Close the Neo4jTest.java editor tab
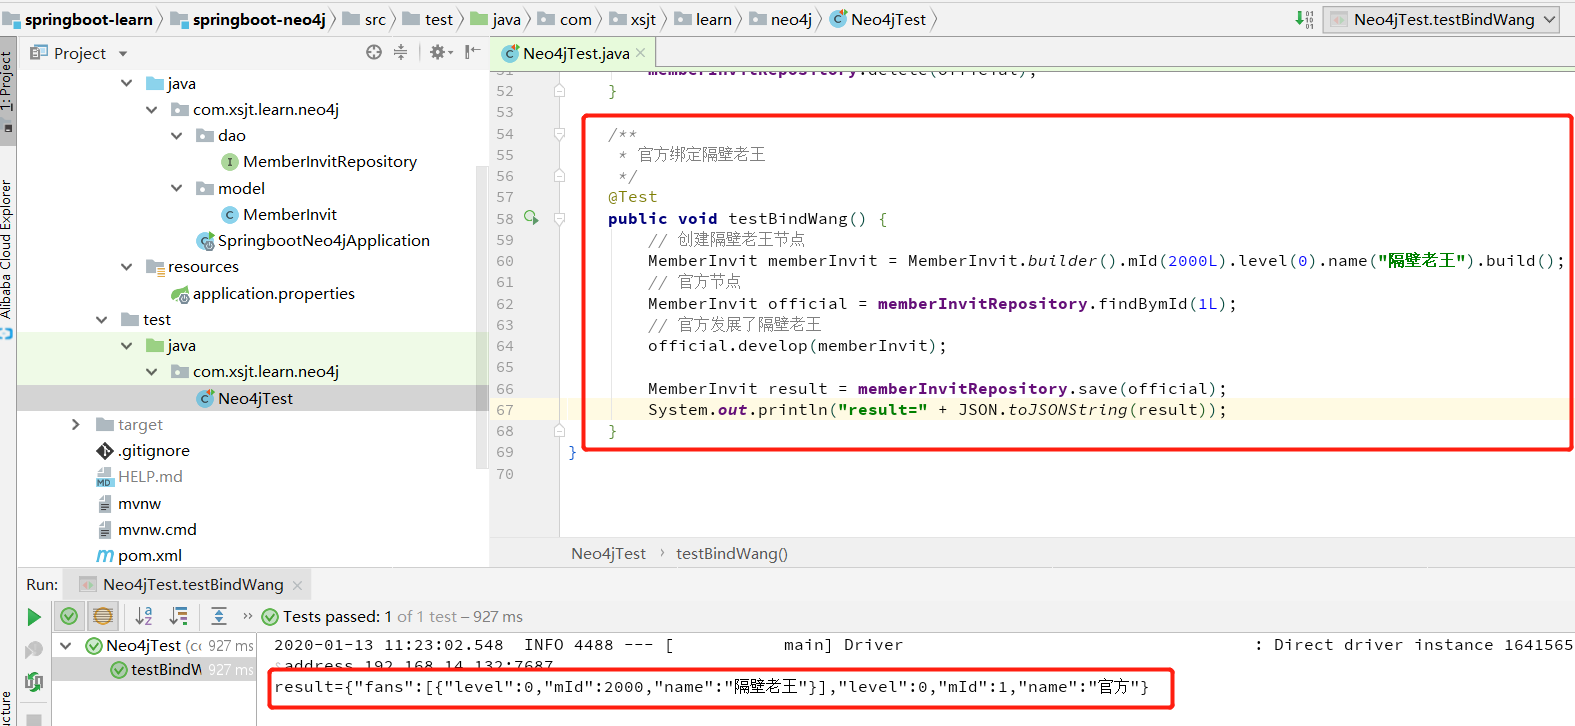This screenshot has height=726, width=1575. pos(640,53)
